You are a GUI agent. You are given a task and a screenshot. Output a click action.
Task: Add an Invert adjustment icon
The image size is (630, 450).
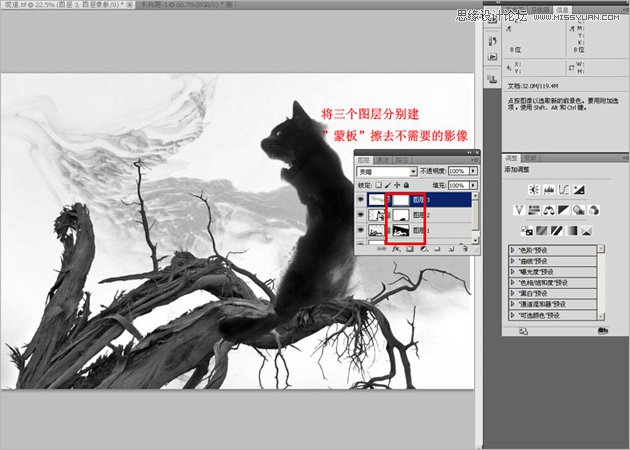[526, 231]
